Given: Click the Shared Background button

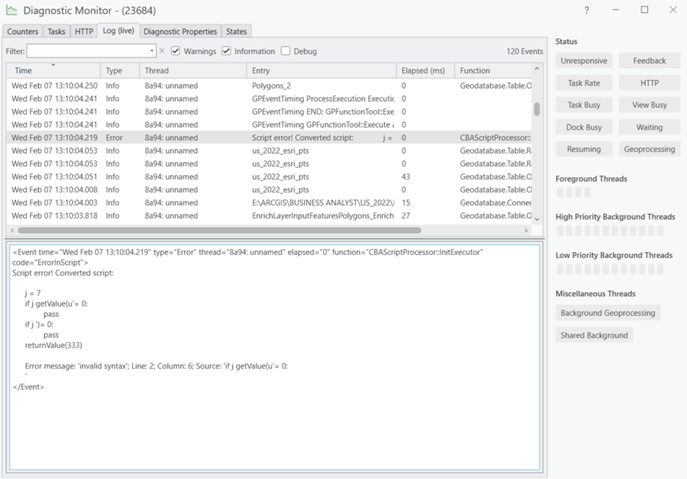Looking at the screenshot, I should coord(594,335).
